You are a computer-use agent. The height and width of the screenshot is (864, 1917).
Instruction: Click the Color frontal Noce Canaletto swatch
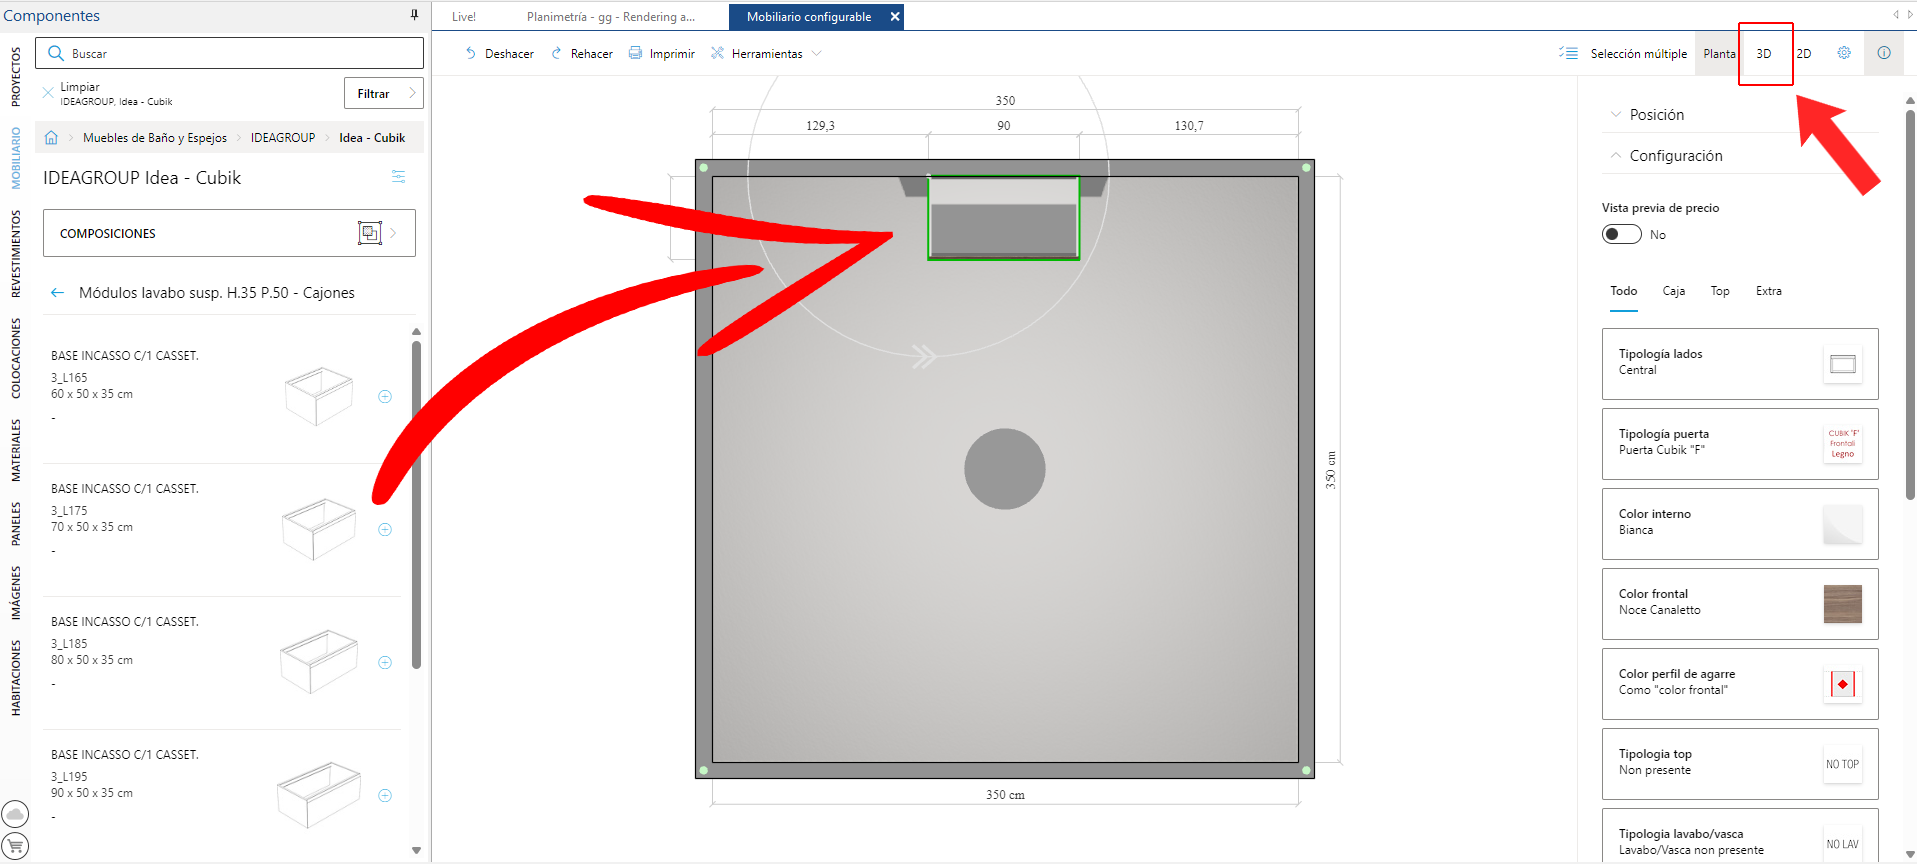(x=1843, y=604)
